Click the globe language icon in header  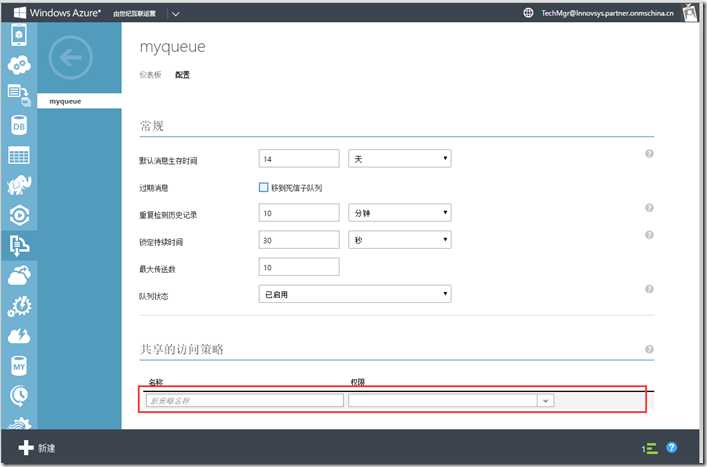point(528,13)
